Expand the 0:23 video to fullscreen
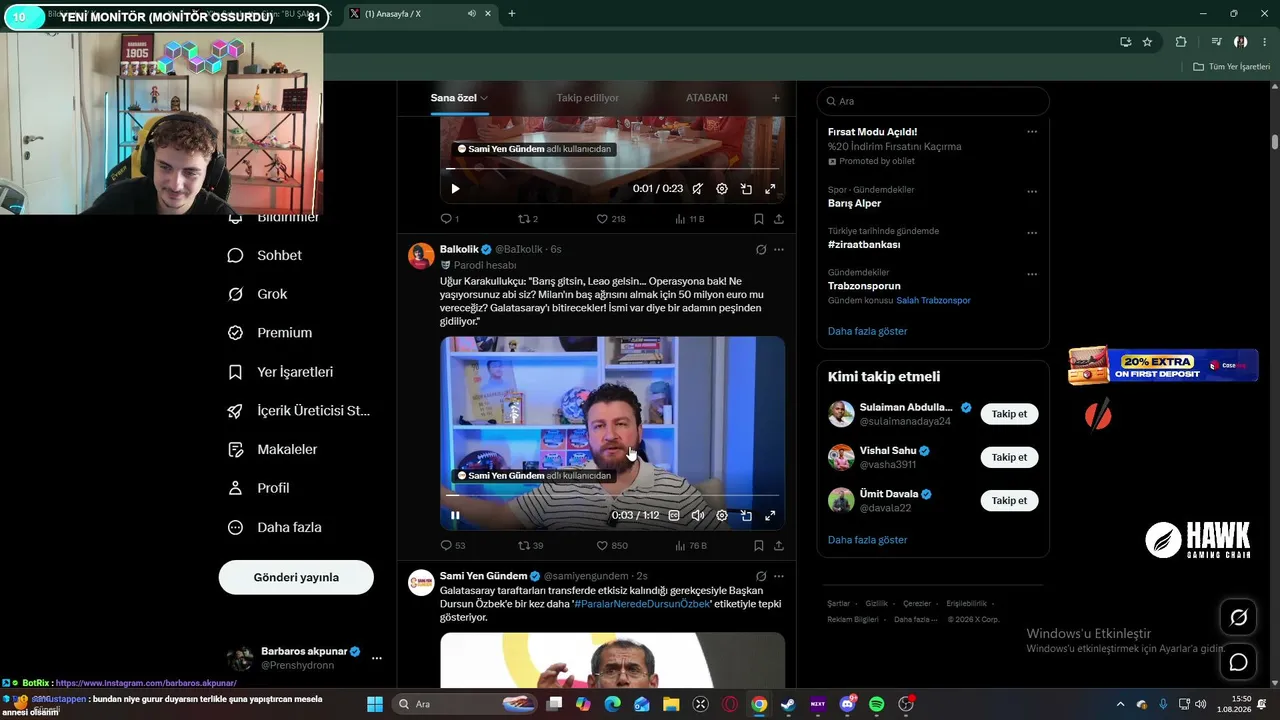This screenshot has width=1280, height=720. pos(770,189)
